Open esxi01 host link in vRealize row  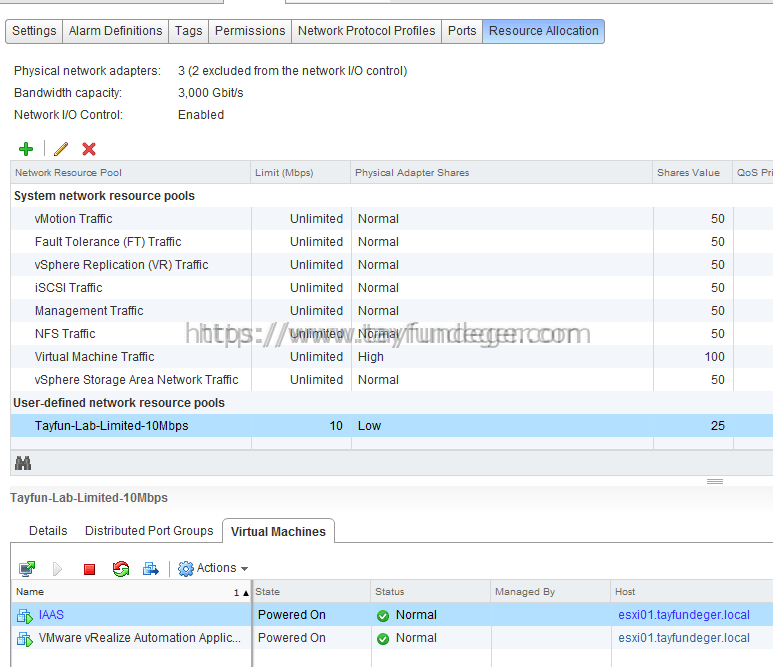pos(684,638)
